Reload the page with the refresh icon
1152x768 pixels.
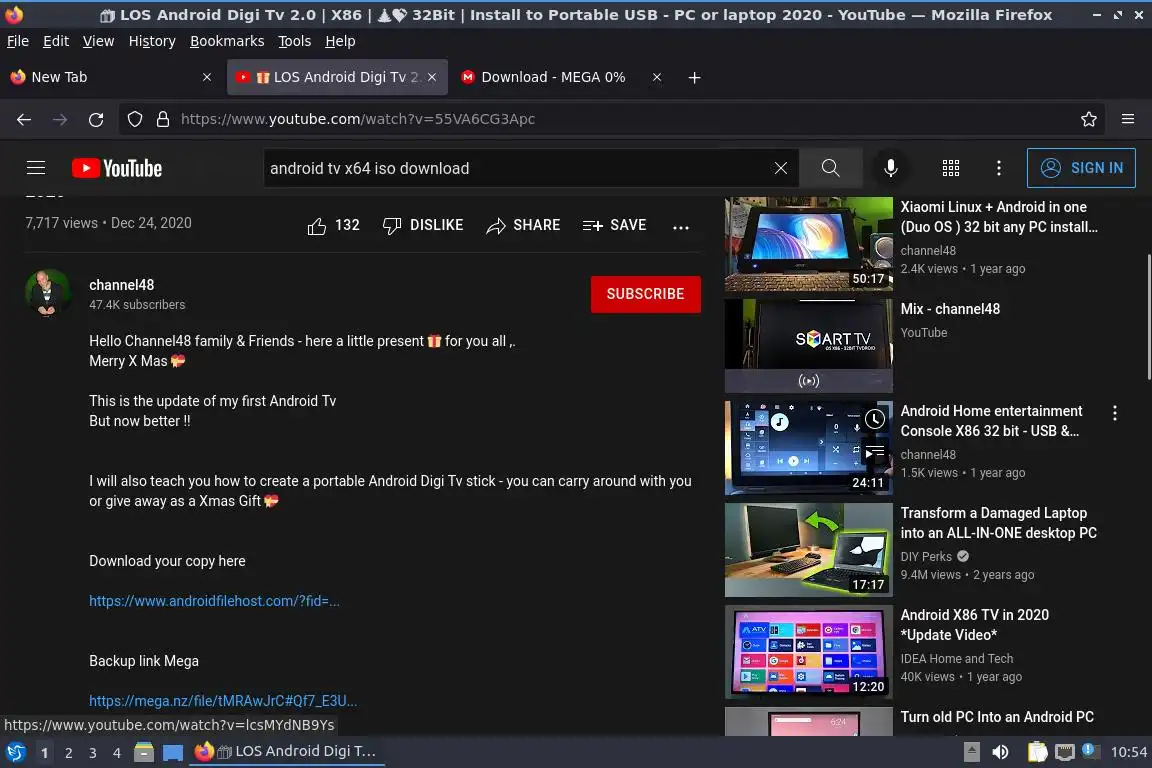(x=96, y=119)
